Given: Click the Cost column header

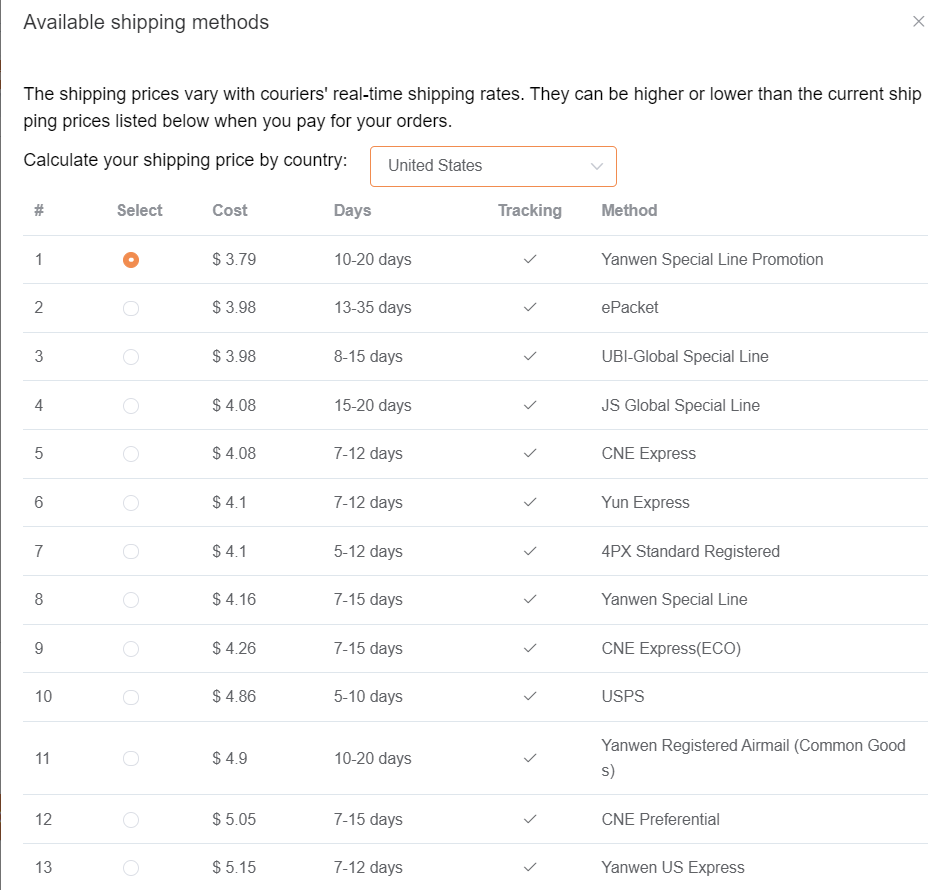Looking at the screenshot, I should coord(230,210).
